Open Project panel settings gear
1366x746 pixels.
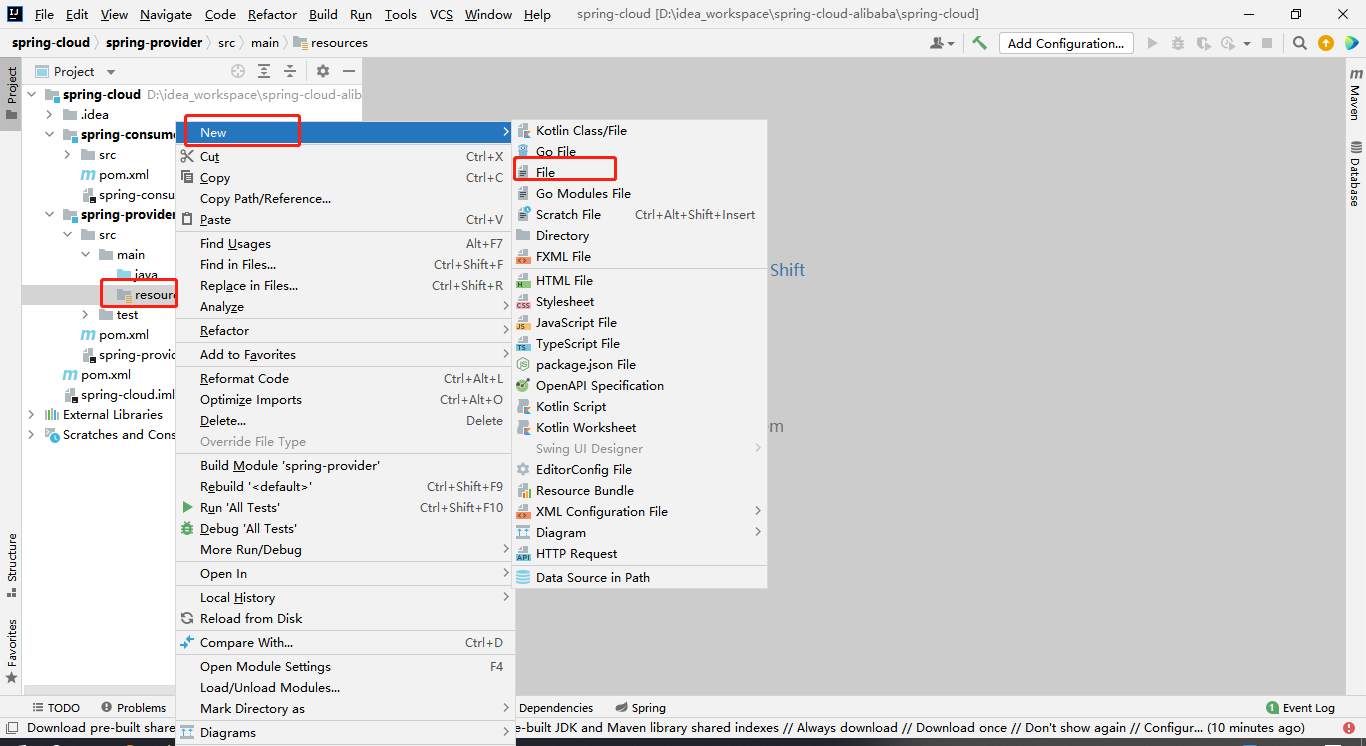(x=323, y=71)
